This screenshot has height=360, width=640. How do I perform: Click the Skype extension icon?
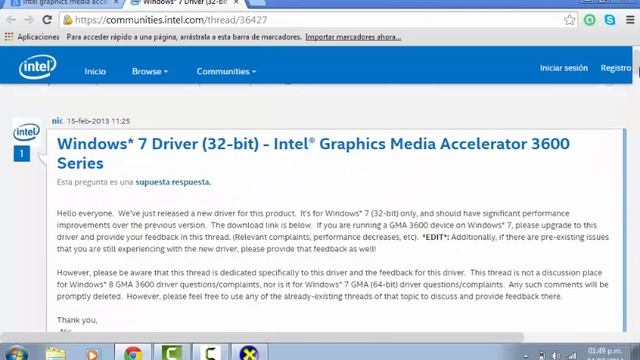click(x=610, y=20)
